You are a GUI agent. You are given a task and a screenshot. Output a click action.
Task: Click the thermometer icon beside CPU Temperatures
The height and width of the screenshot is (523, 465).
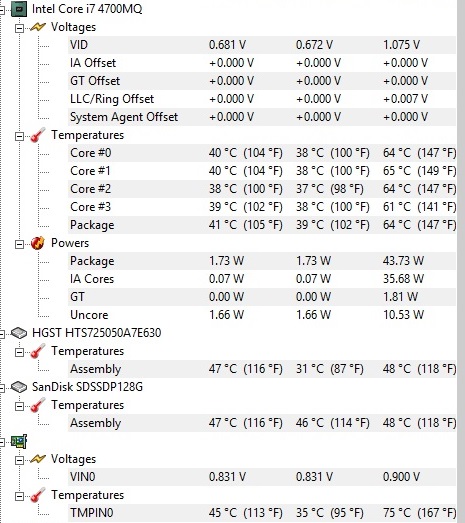pos(37,135)
